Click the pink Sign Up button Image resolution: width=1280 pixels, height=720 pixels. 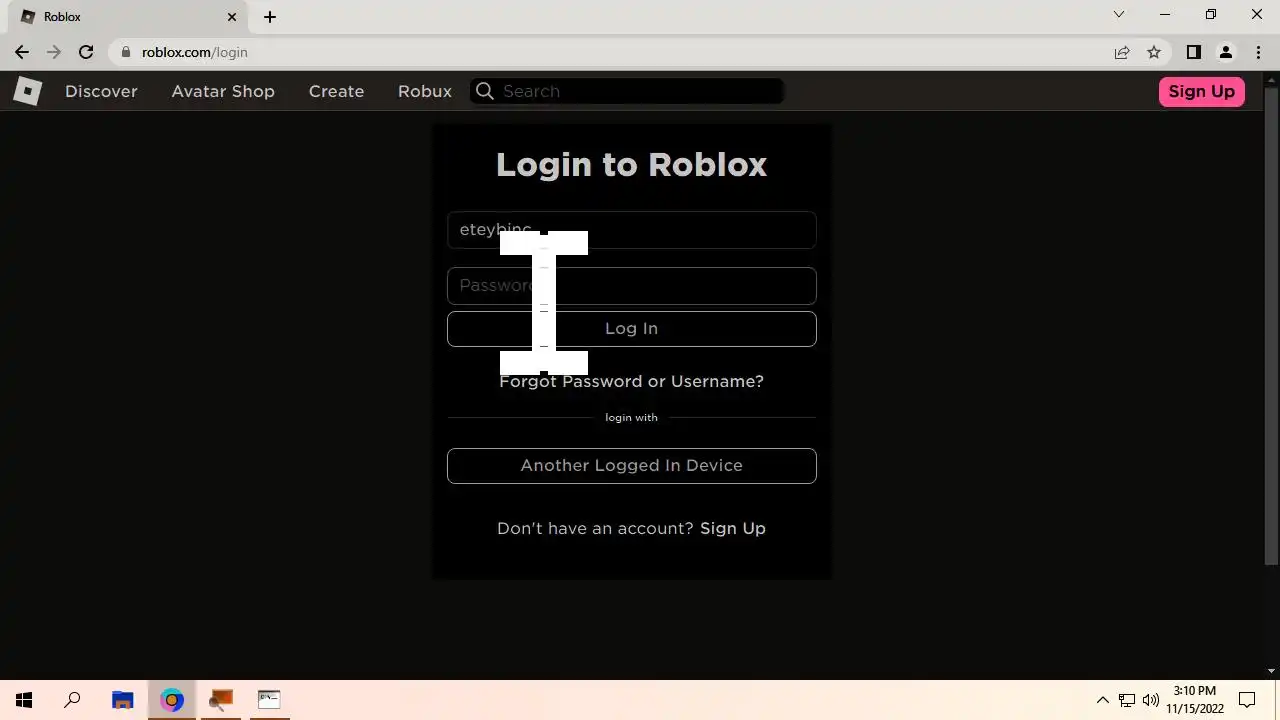coord(1201,91)
